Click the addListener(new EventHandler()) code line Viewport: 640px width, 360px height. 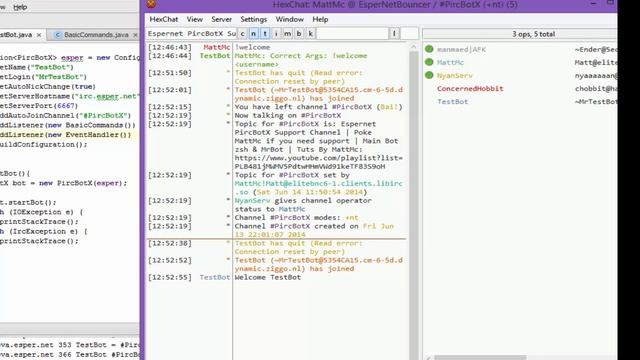pyautogui.click(x=66, y=135)
